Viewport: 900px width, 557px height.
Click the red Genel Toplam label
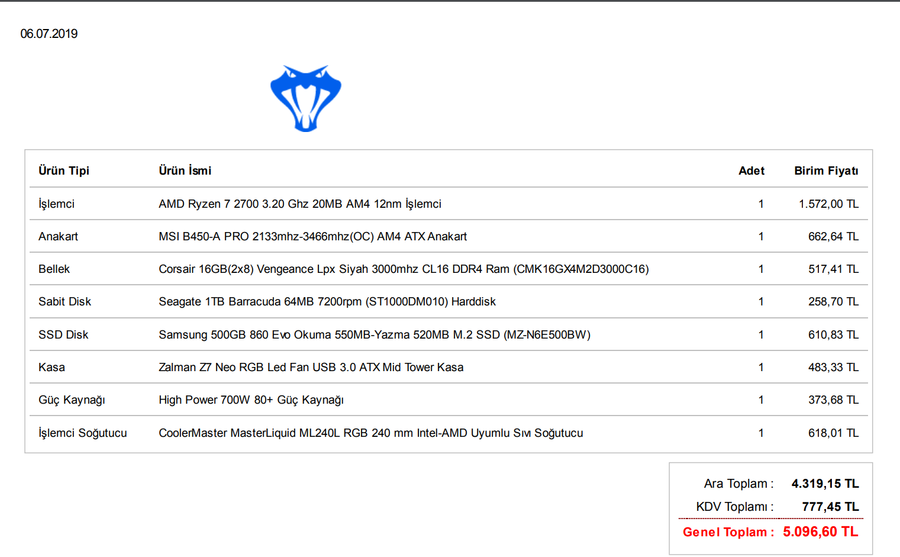pos(728,532)
